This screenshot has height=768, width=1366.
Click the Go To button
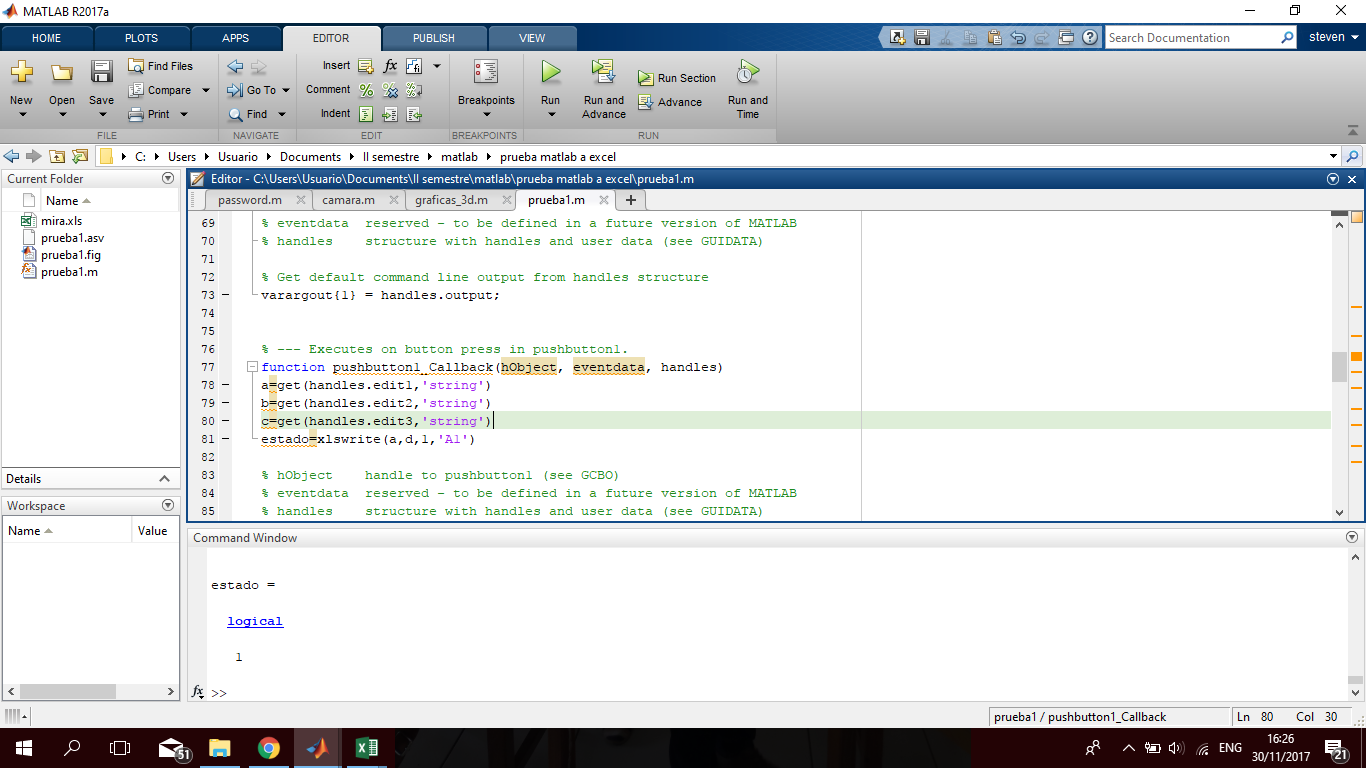252,90
